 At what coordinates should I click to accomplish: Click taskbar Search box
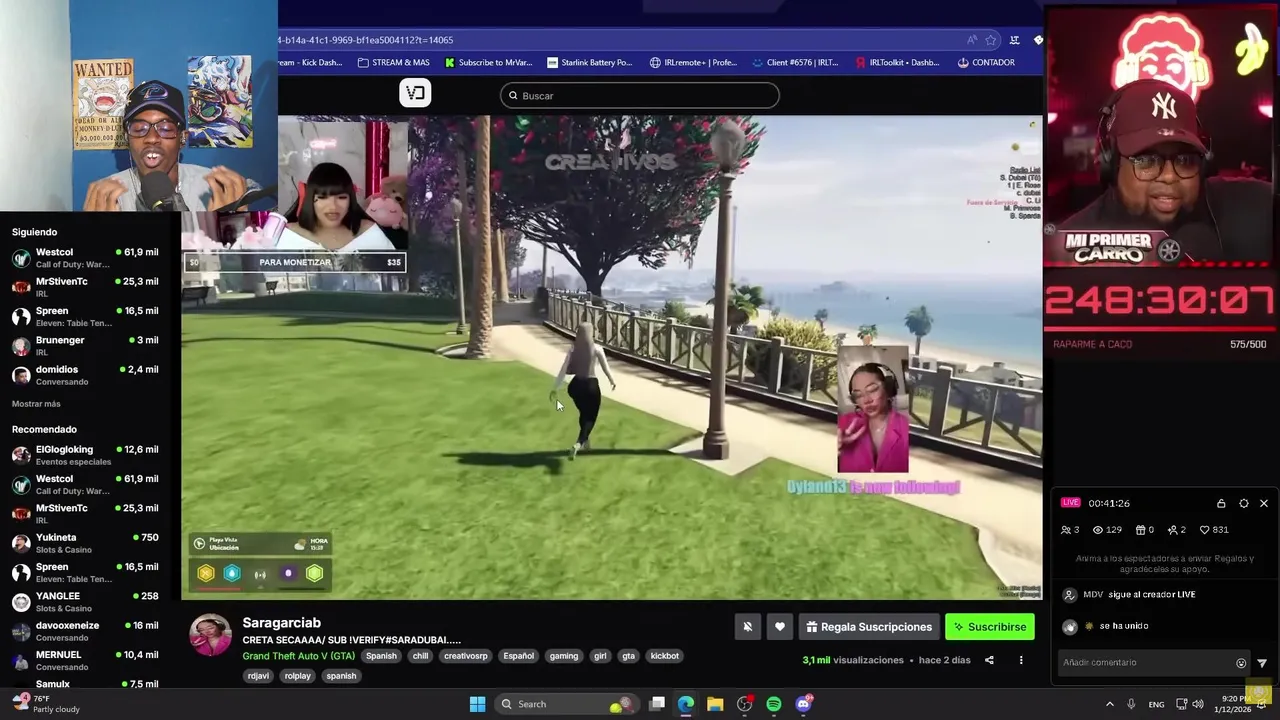tap(568, 704)
